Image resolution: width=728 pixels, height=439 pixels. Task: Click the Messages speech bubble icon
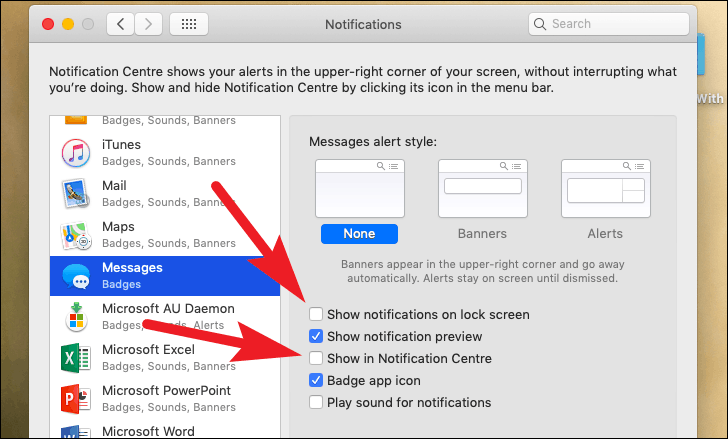point(76,276)
